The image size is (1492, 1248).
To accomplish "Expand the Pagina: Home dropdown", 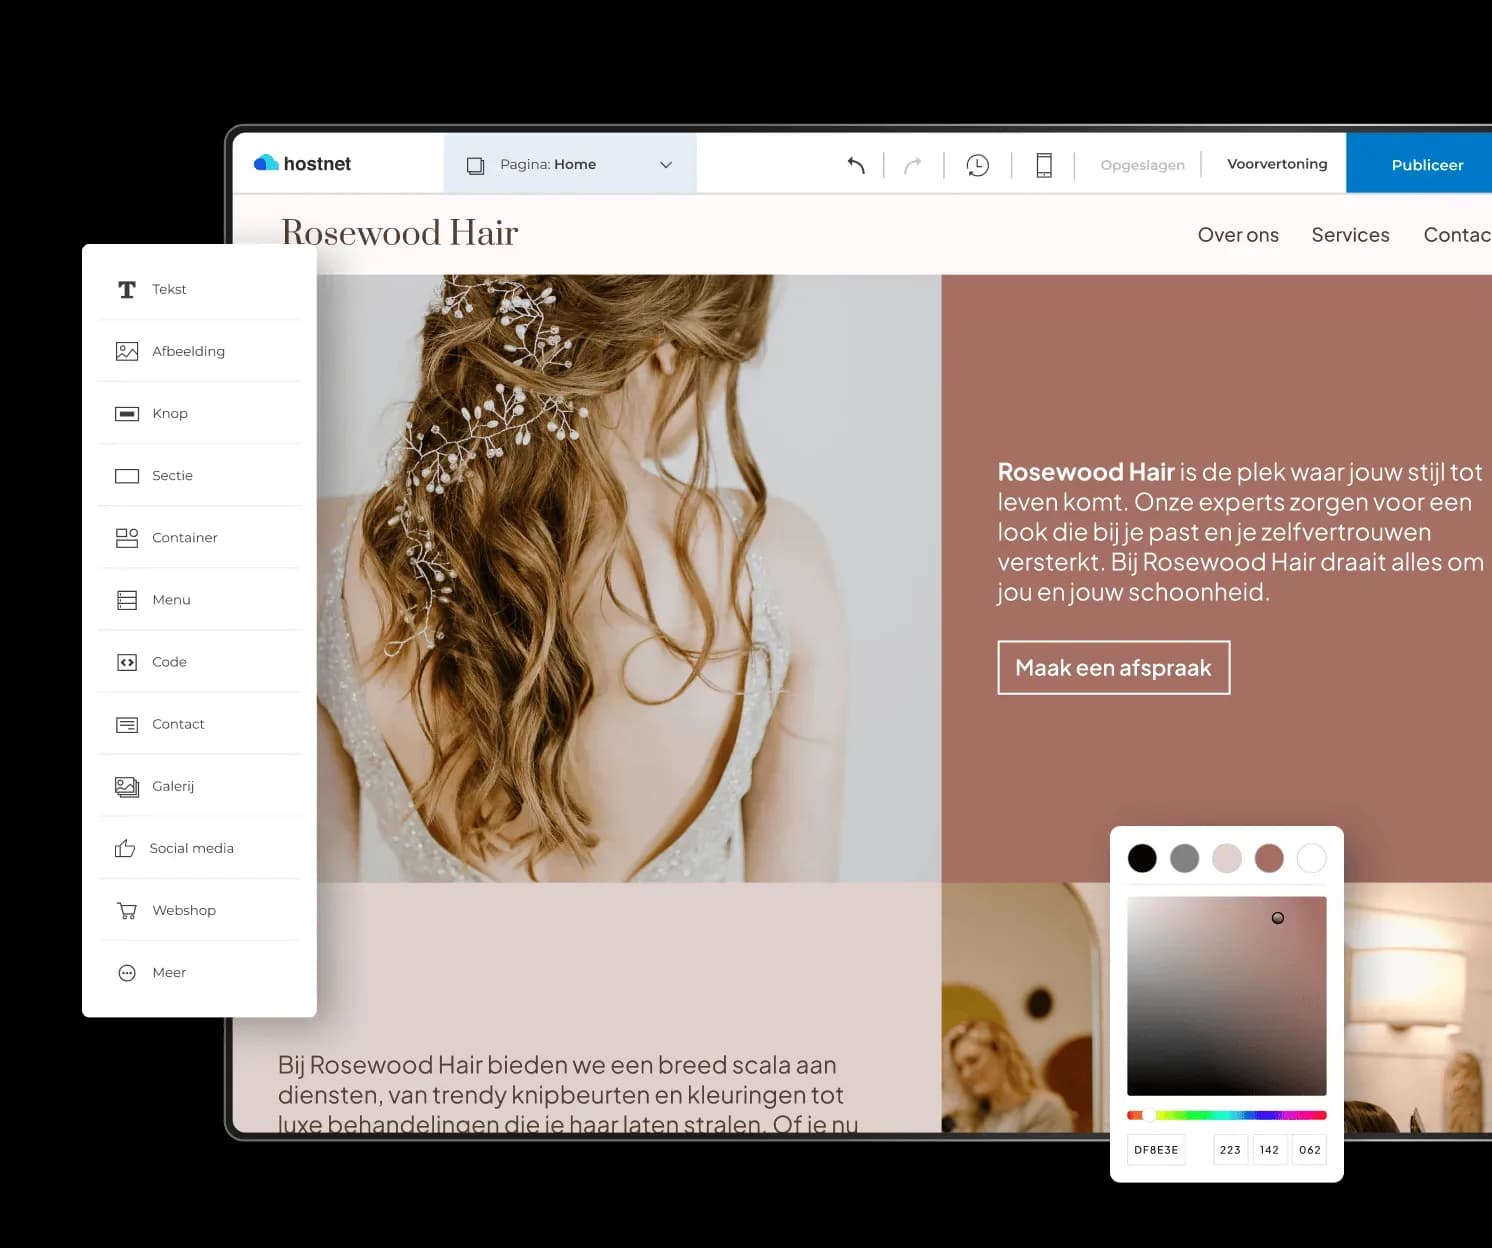I will point(570,164).
